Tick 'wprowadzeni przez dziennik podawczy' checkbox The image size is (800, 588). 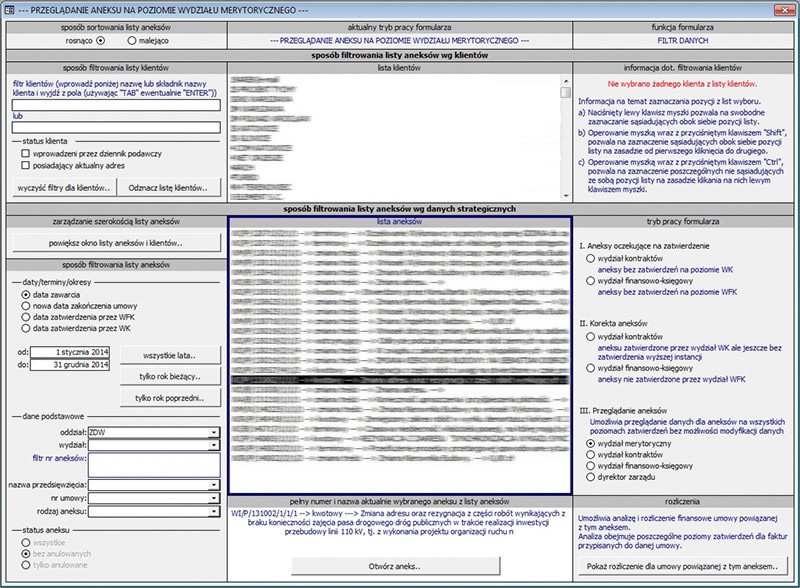(x=26, y=153)
